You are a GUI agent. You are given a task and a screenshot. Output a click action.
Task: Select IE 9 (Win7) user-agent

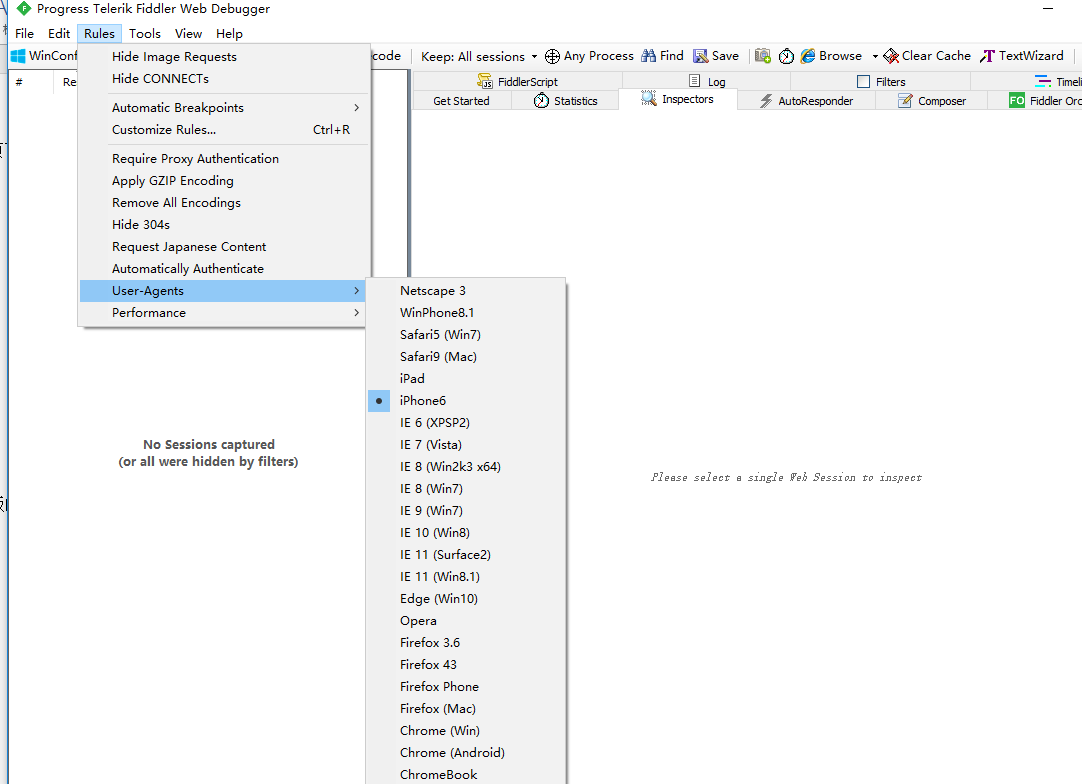(466, 511)
